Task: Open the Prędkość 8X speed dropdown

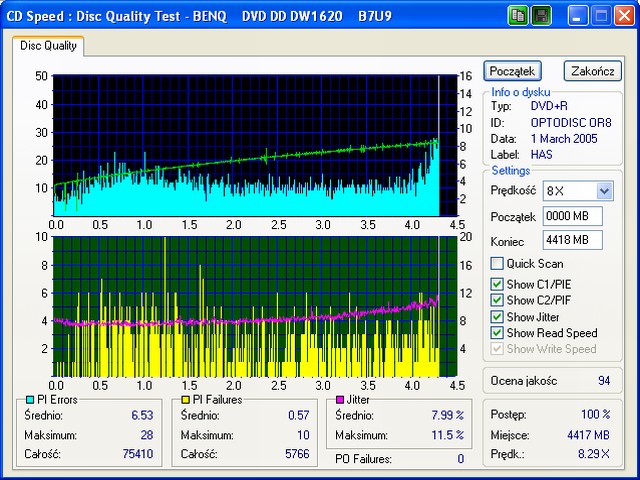Action: pyautogui.click(x=604, y=191)
